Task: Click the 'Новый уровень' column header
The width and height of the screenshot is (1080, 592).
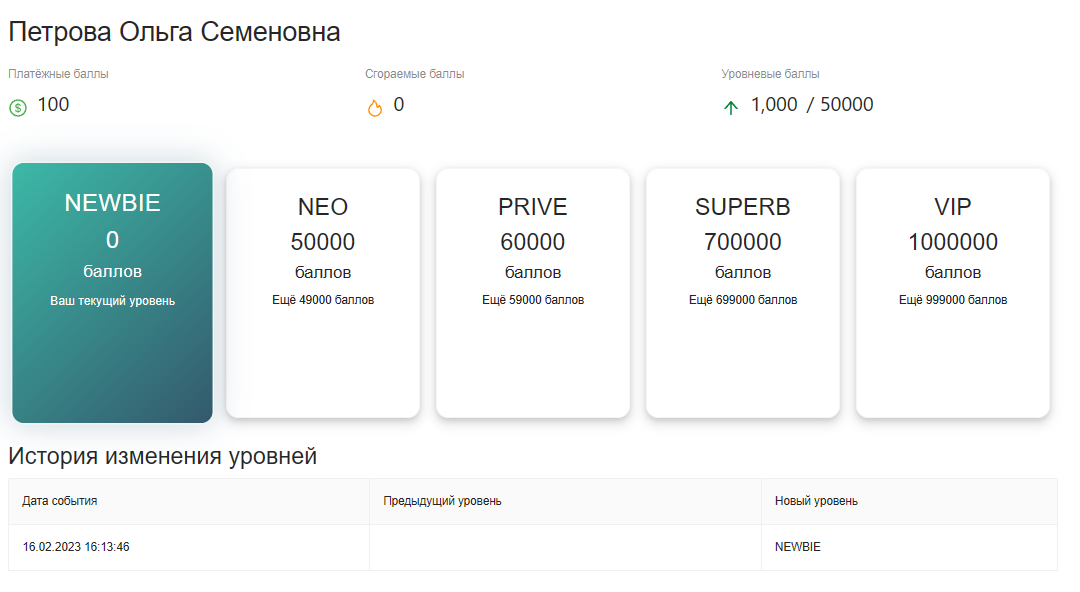Action: tap(816, 501)
